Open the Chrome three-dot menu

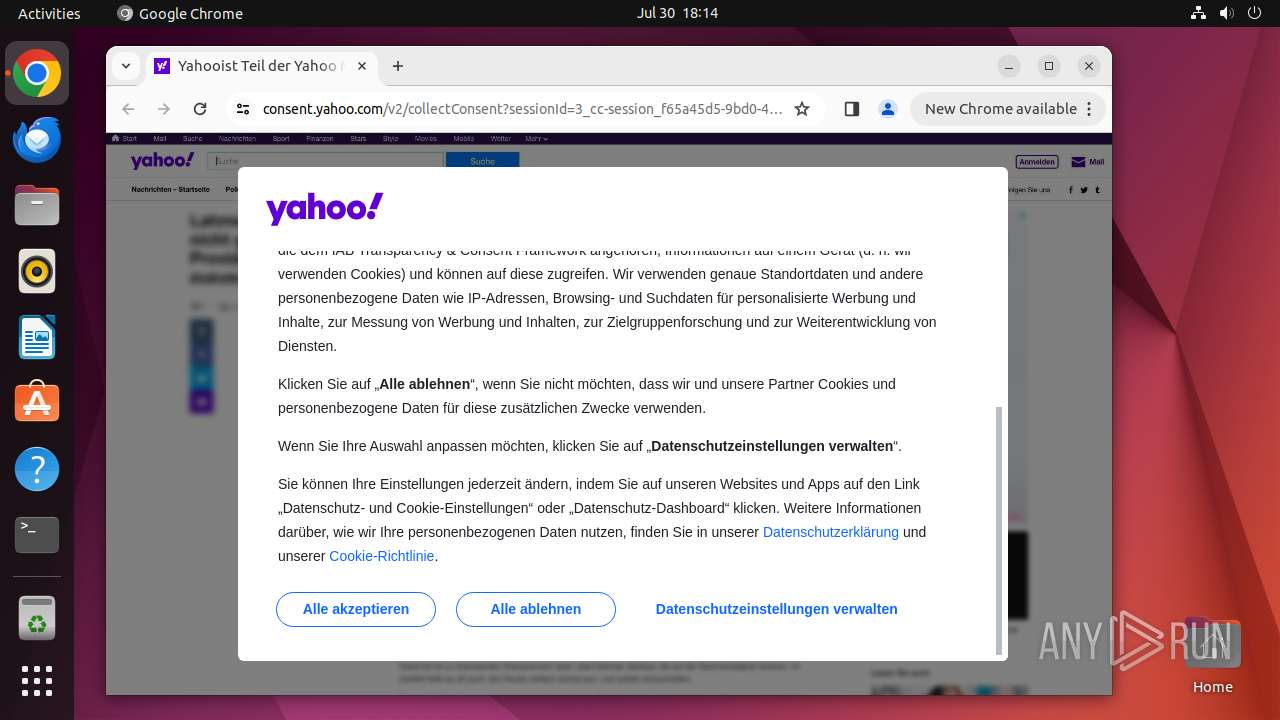tap(1090, 109)
